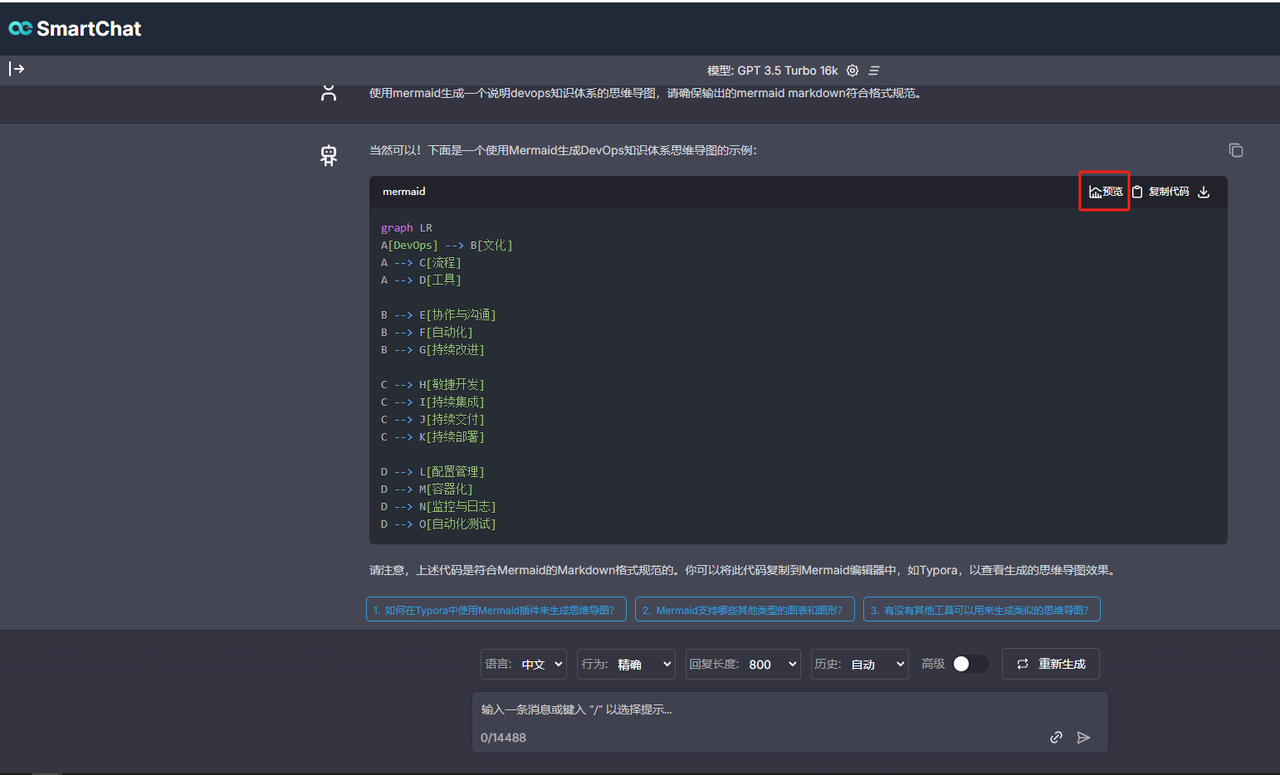
Task: Open the list menu icon beside model name
Action: click(874, 71)
